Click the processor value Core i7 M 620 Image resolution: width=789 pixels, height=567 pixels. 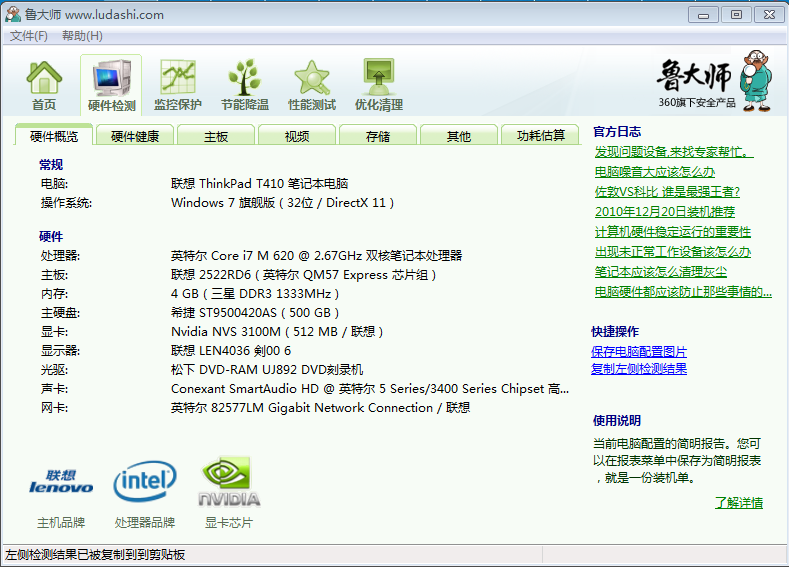click(x=316, y=256)
